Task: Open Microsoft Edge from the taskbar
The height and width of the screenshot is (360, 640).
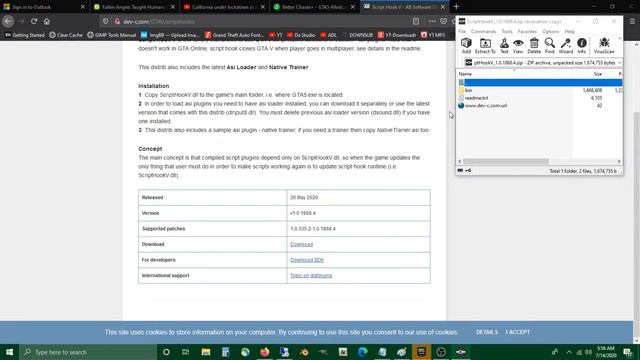Action: (362, 352)
